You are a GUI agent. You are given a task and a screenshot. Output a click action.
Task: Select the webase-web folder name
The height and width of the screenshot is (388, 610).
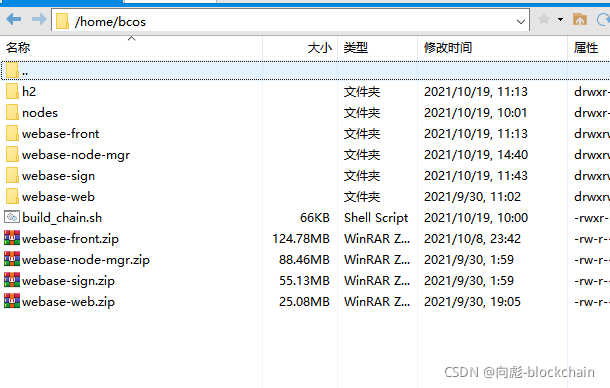pyautogui.click(x=58, y=197)
